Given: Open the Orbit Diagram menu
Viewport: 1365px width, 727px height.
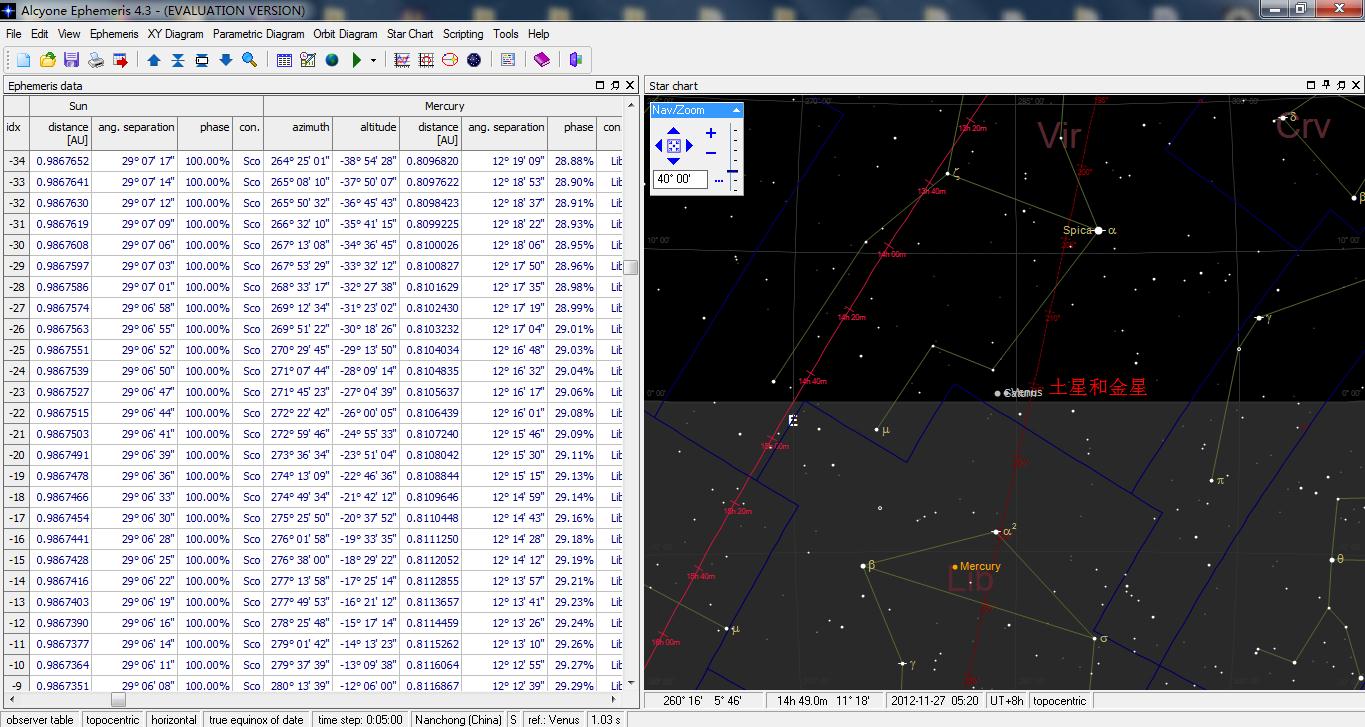Looking at the screenshot, I should coord(346,33).
